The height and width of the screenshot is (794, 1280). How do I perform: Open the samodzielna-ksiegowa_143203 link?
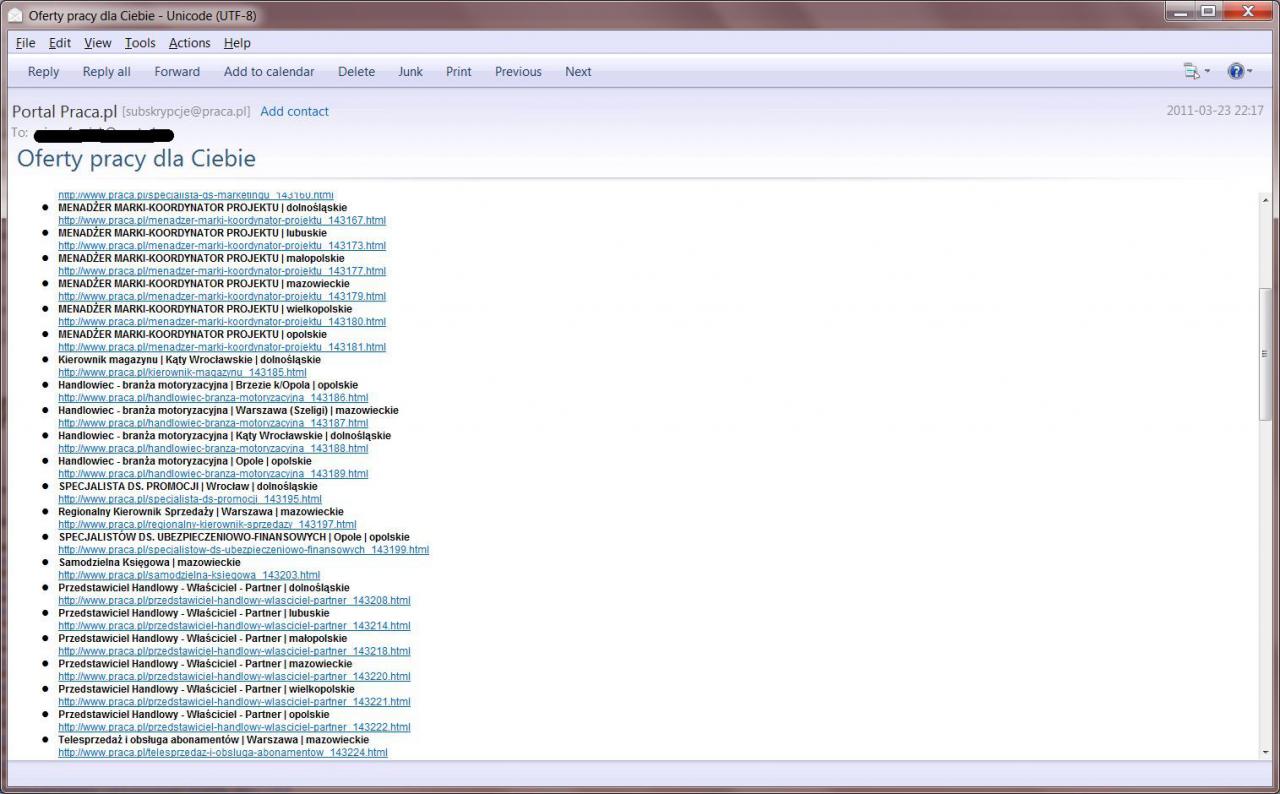coord(189,575)
